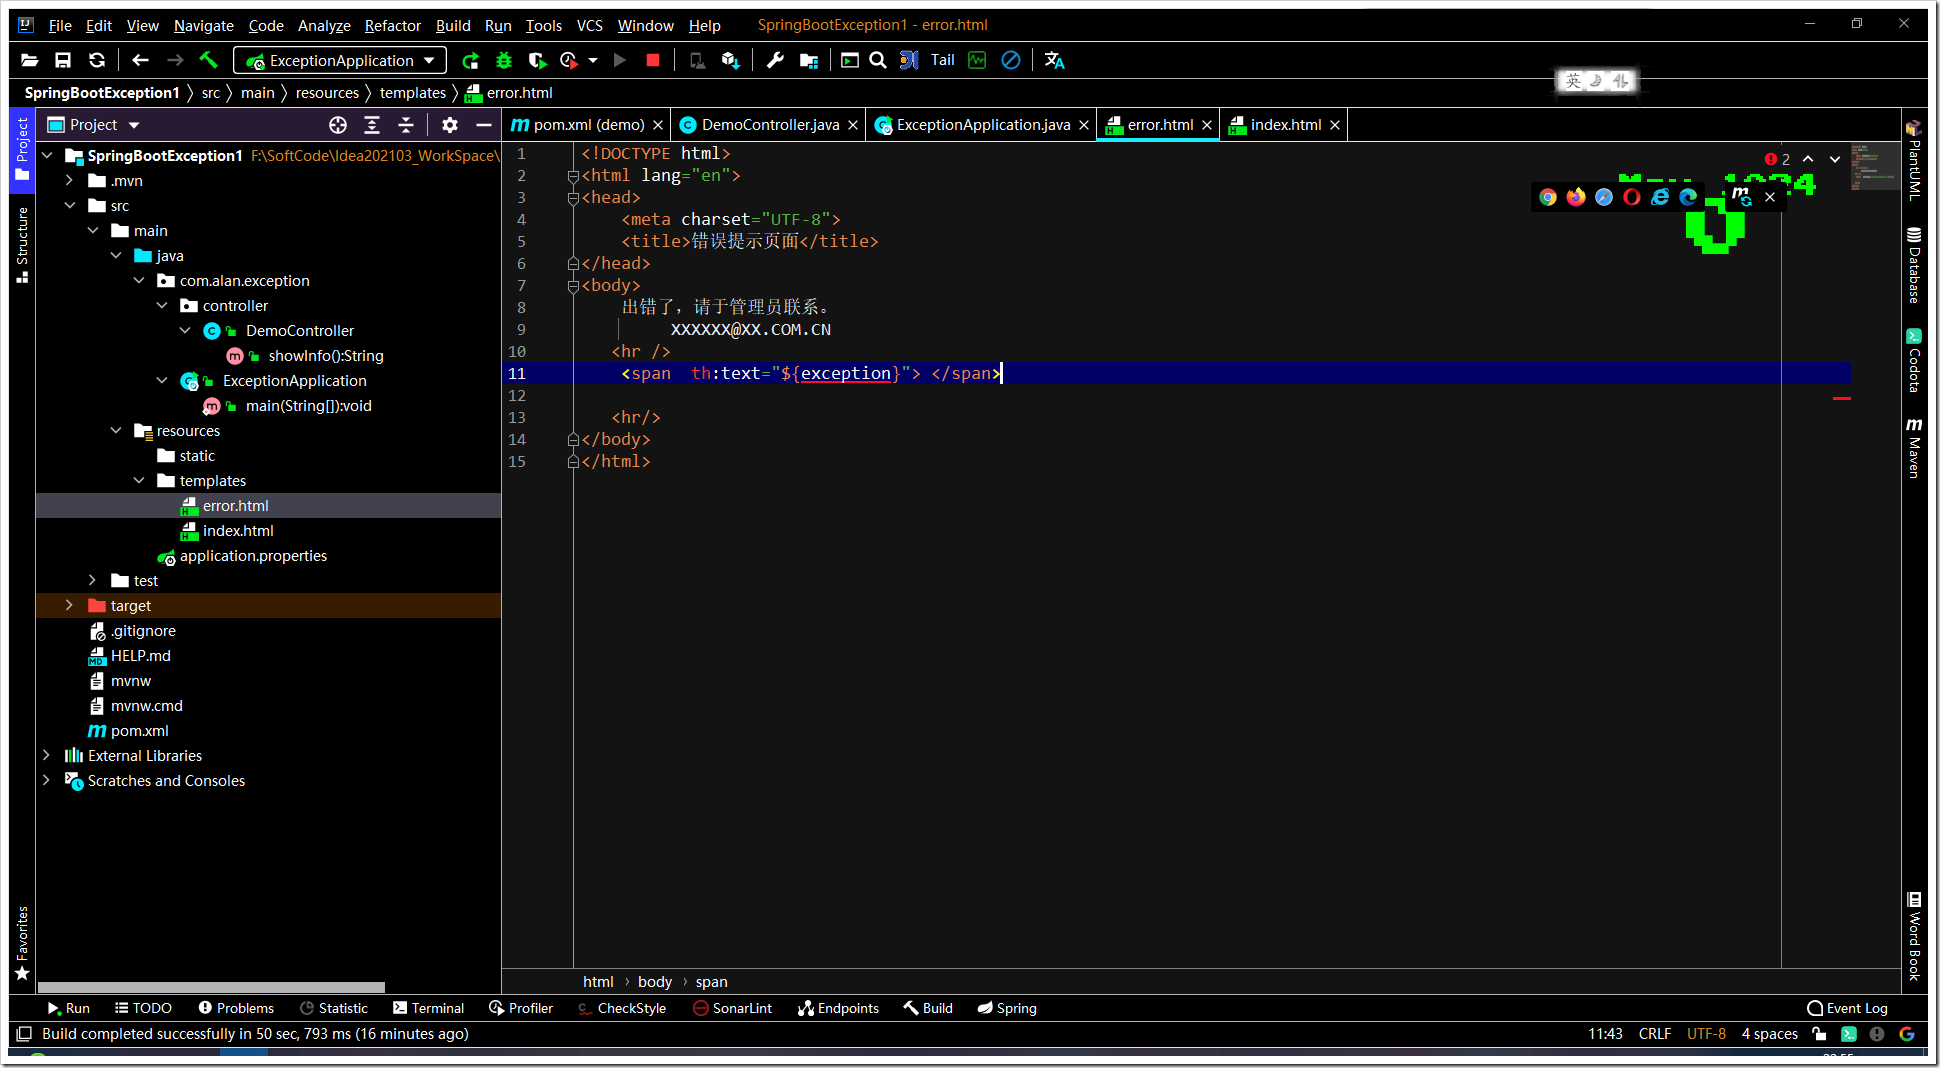Expand the target folder

[69, 605]
